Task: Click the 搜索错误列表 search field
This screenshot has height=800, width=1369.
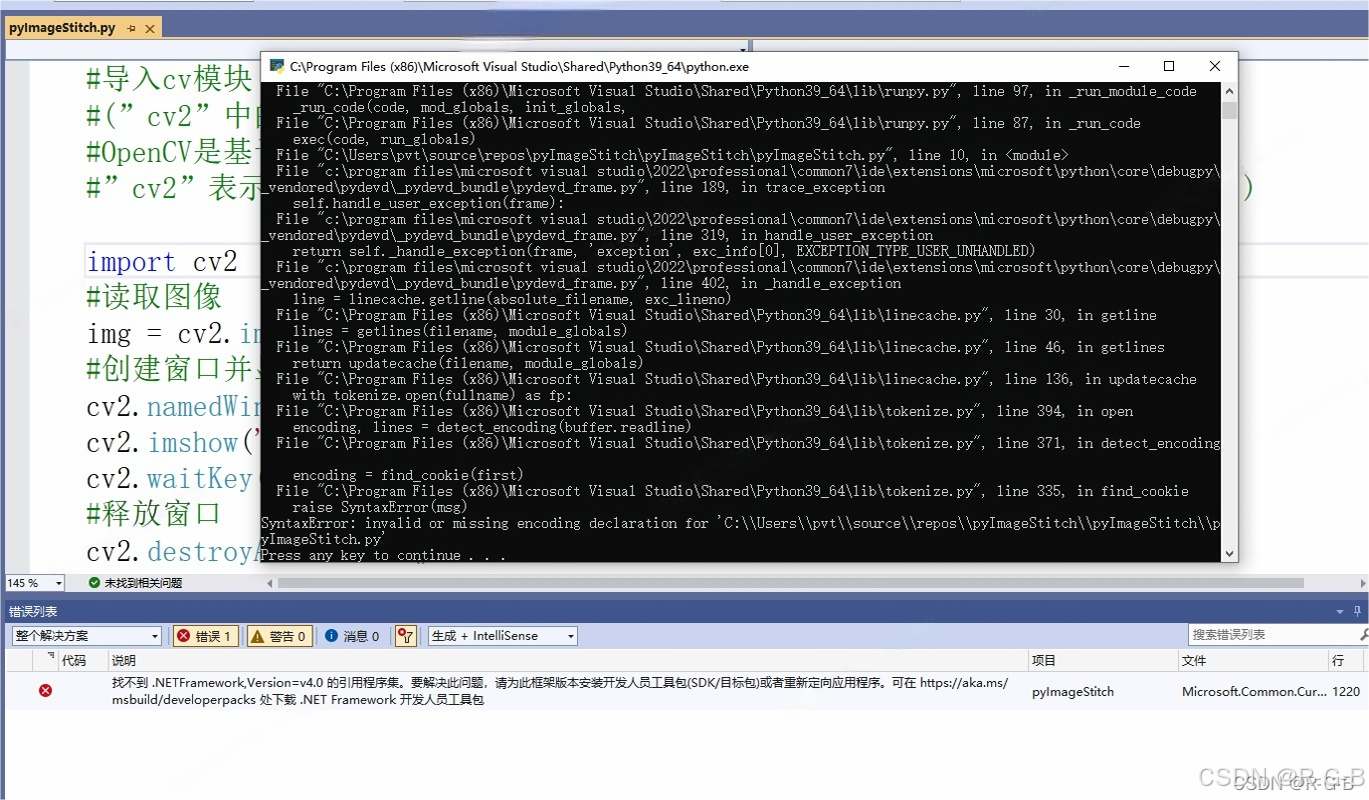Action: click(x=1270, y=635)
